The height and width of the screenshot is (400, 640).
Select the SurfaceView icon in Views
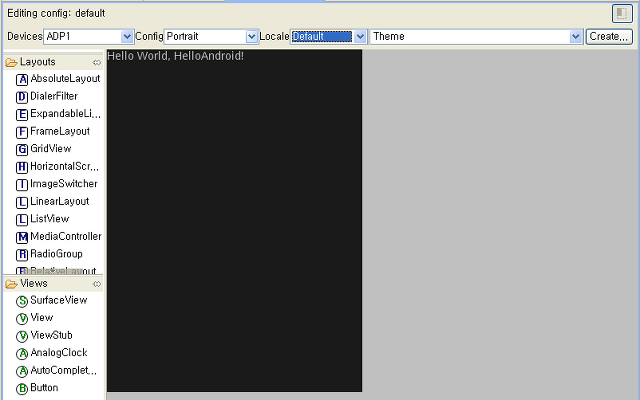22,301
